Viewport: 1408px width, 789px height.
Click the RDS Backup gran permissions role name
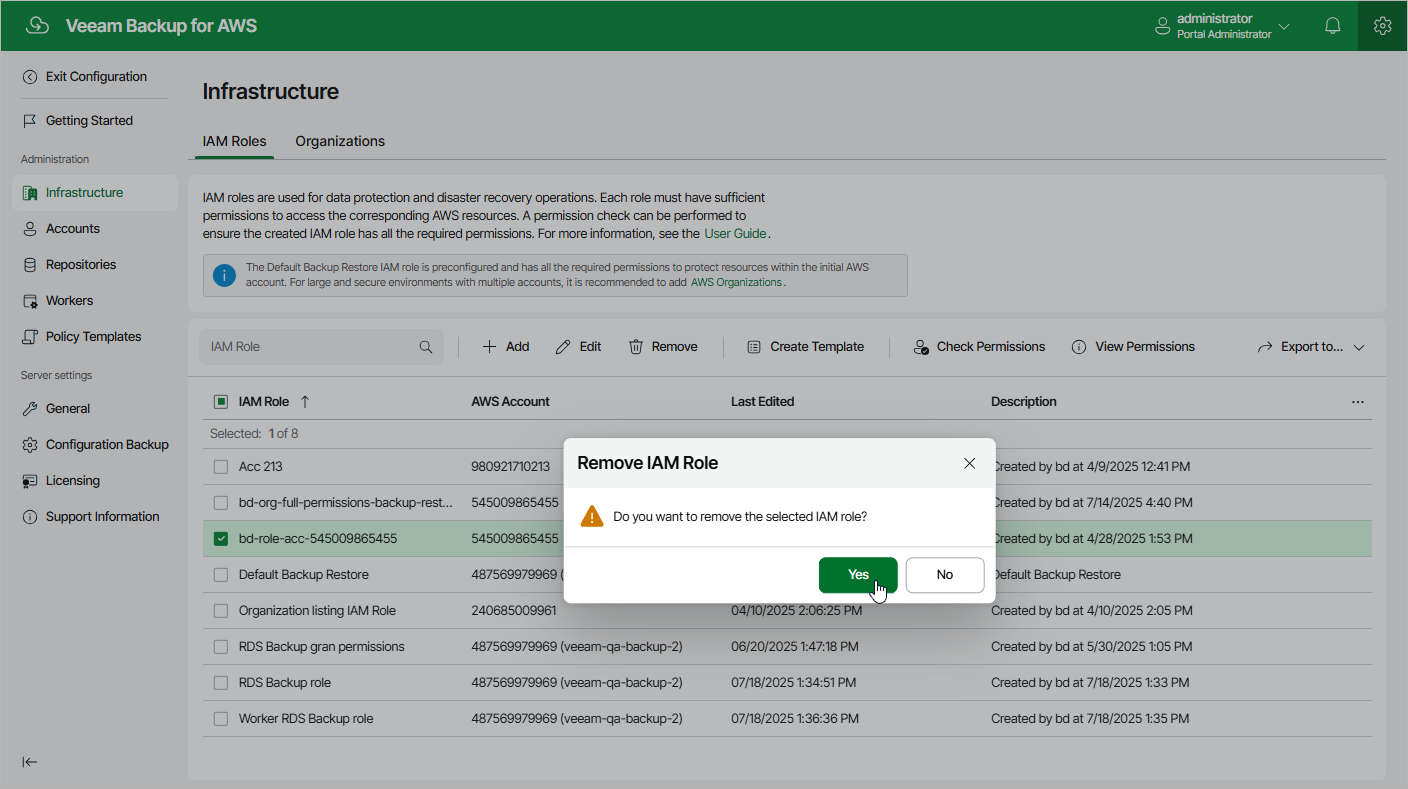(322, 647)
